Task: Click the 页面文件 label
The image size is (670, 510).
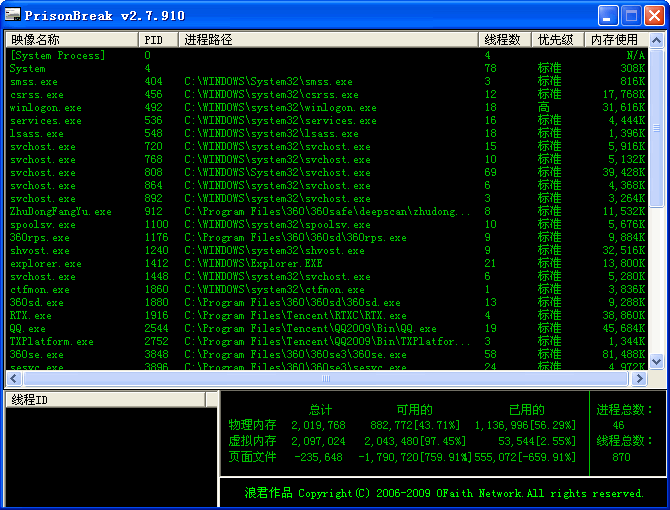Action: (253, 457)
